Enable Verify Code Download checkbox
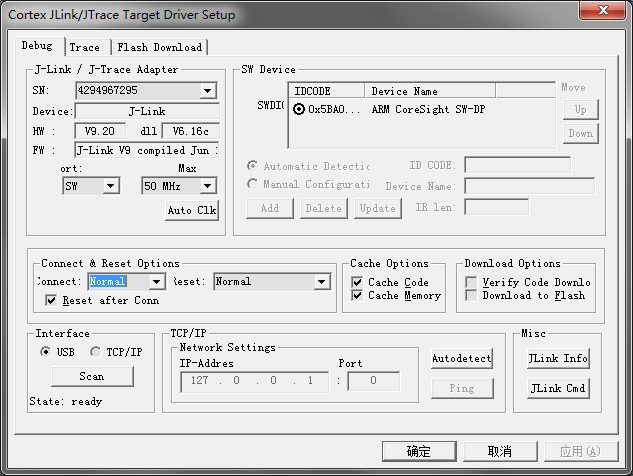The height and width of the screenshot is (476, 633). (471, 282)
